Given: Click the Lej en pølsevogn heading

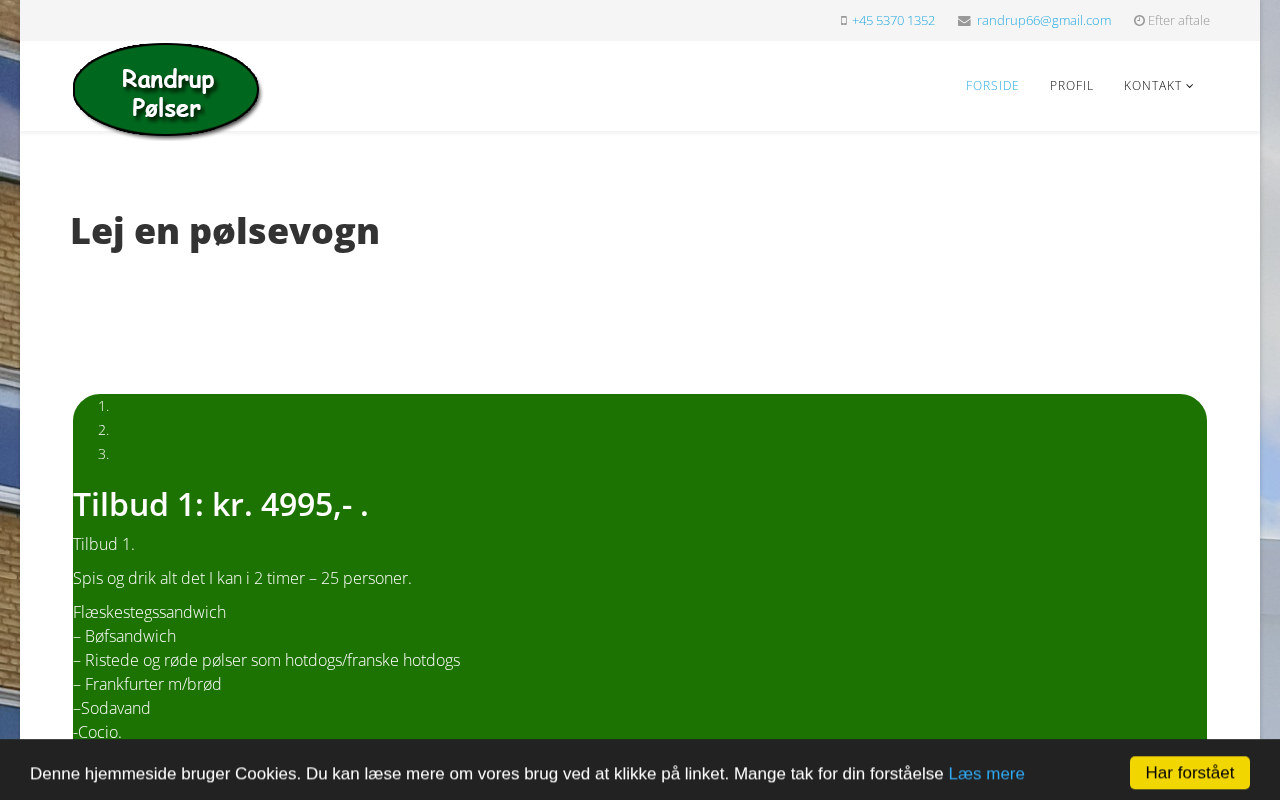Looking at the screenshot, I should point(225,231).
